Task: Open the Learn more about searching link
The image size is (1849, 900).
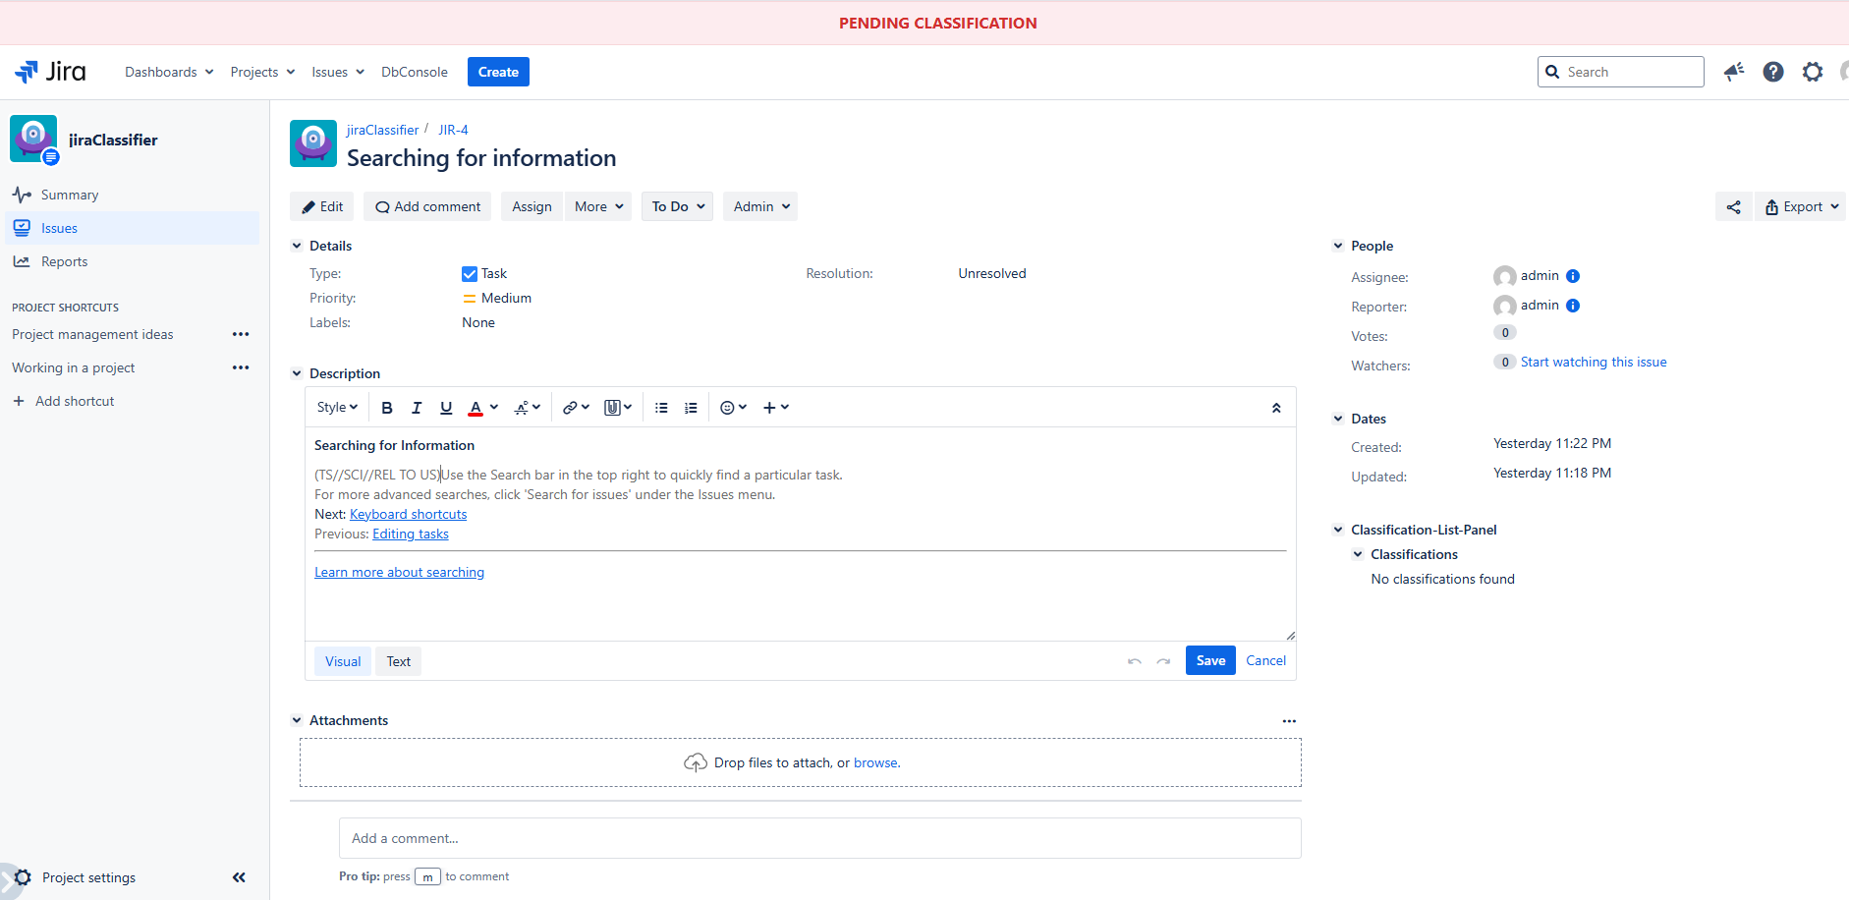Action: coord(399,571)
